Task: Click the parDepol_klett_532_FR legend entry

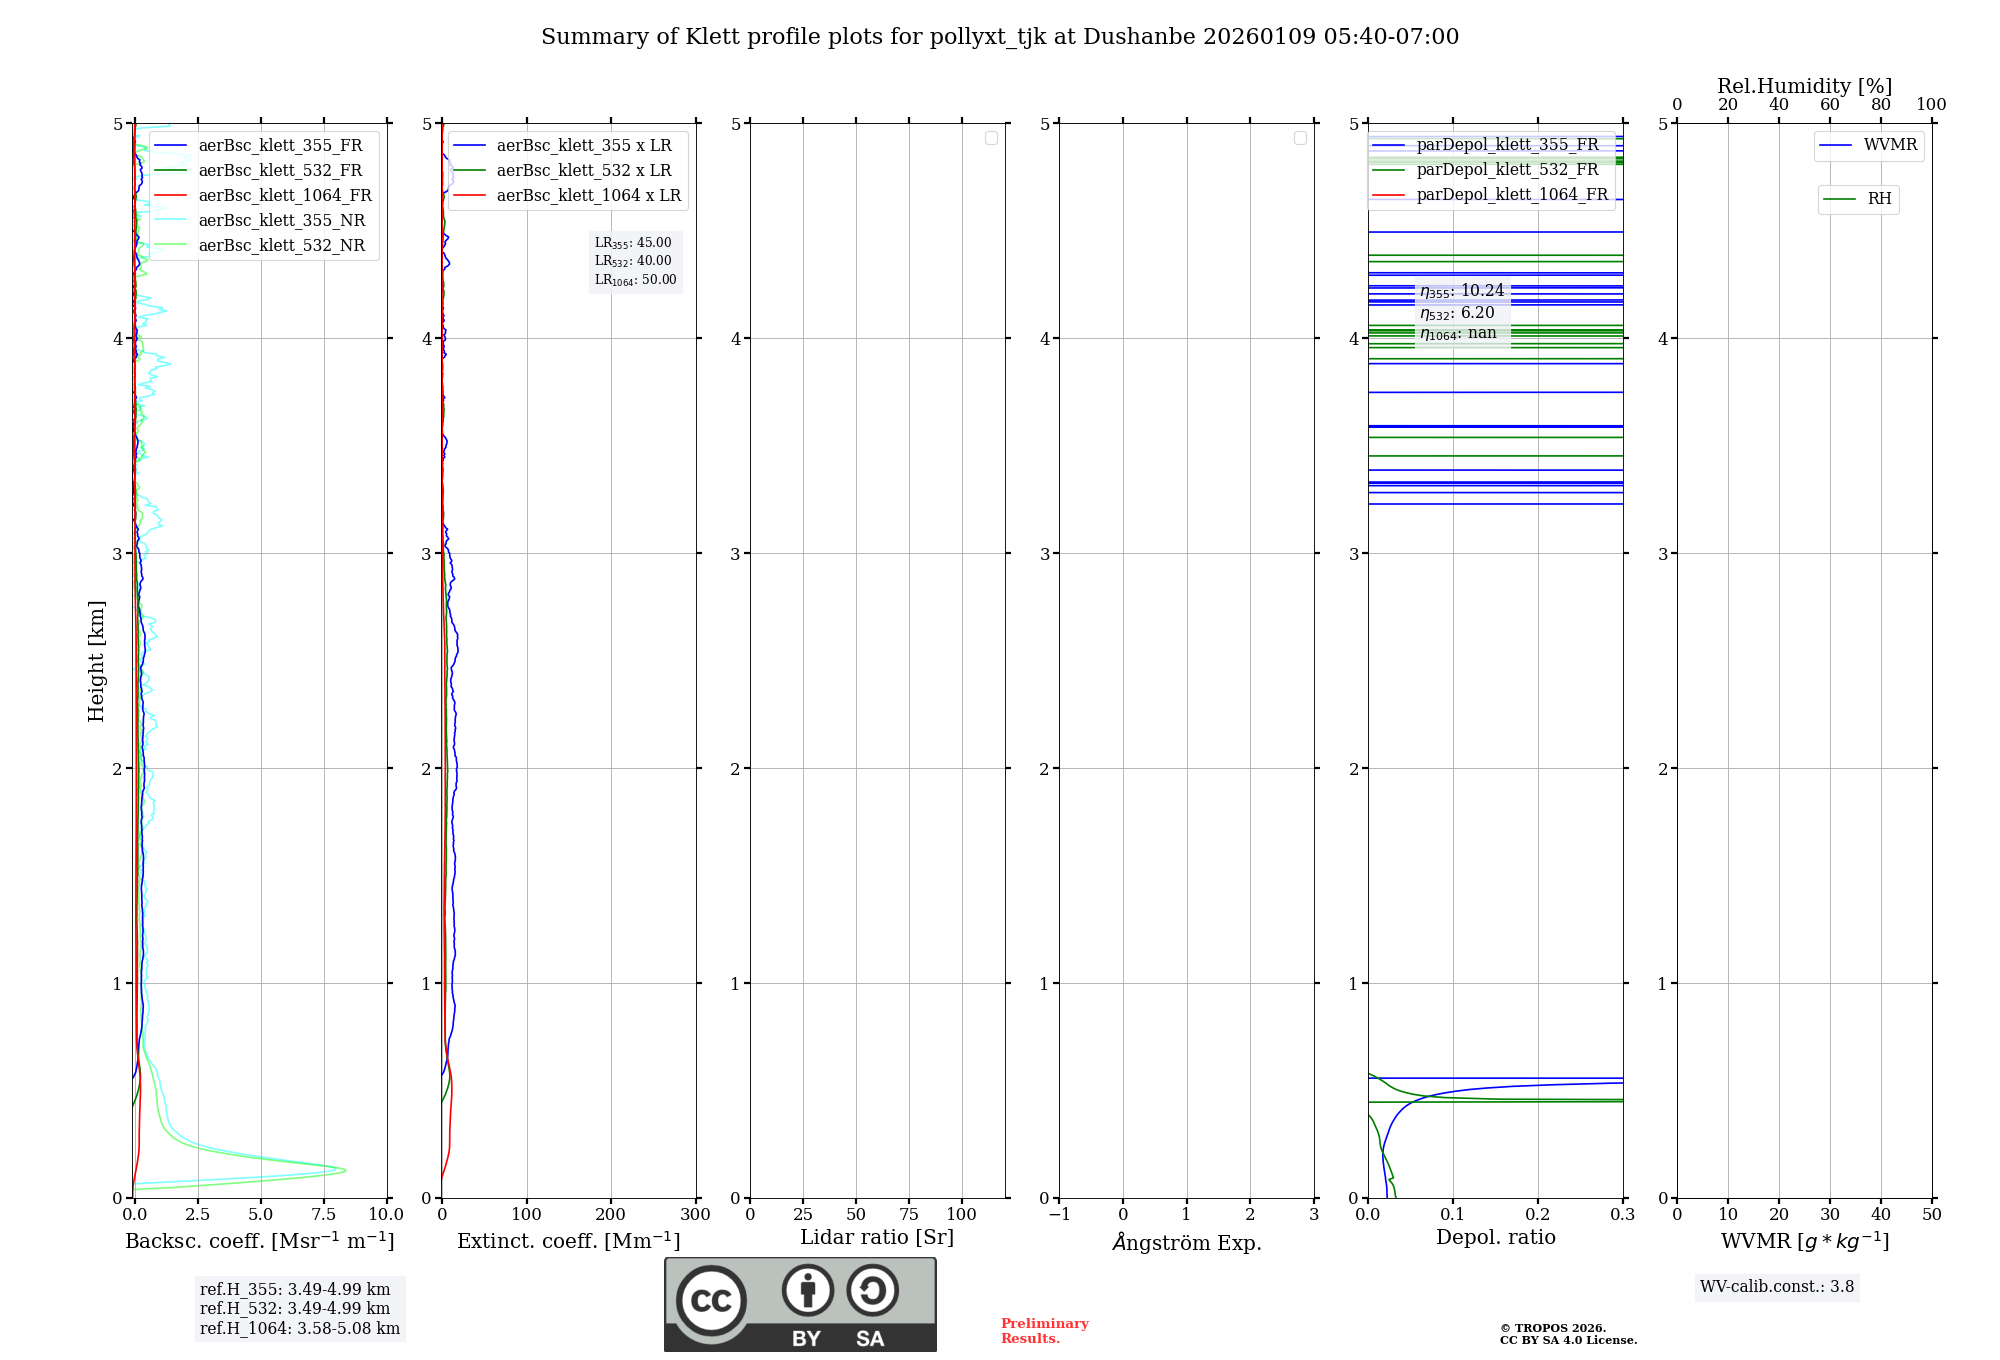Action: [1507, 170]
